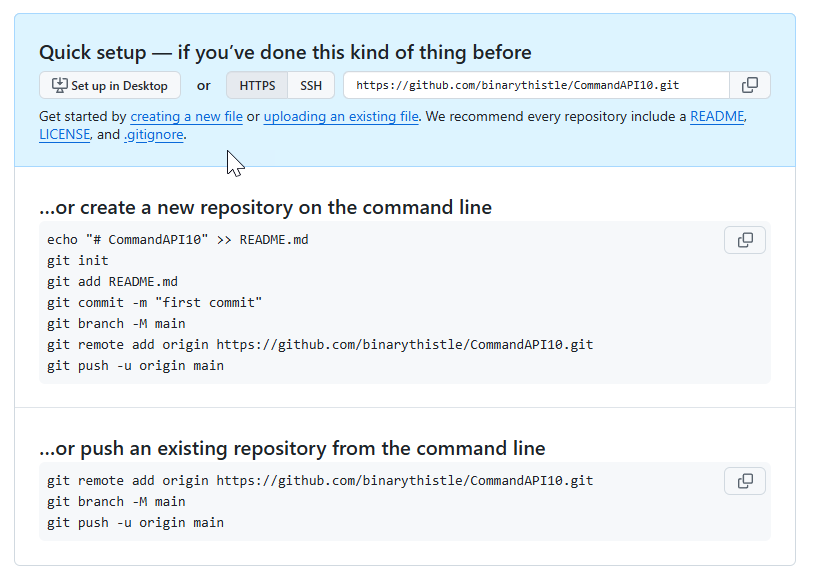This screenshot has width=813, height=583.
Task: Open the "creating a new file" link
Action: [x=186, y=117]
